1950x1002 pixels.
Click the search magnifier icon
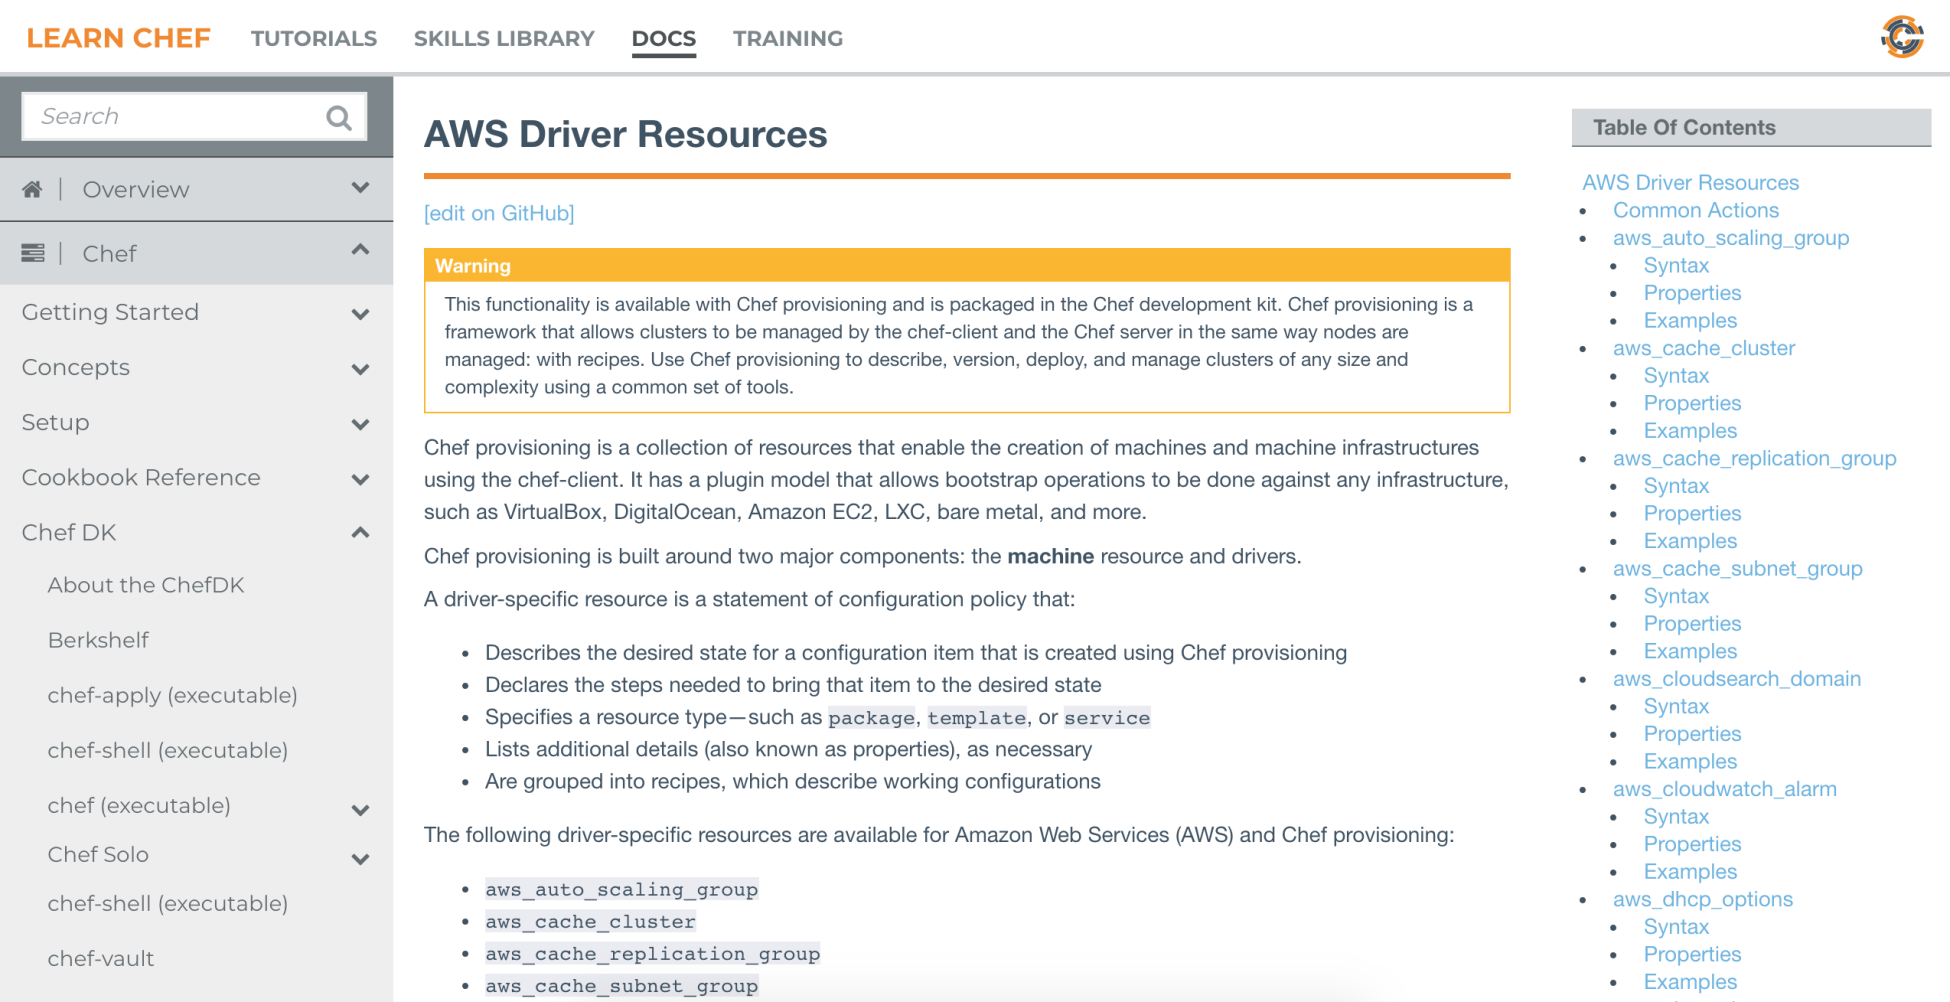coord(339,118)
